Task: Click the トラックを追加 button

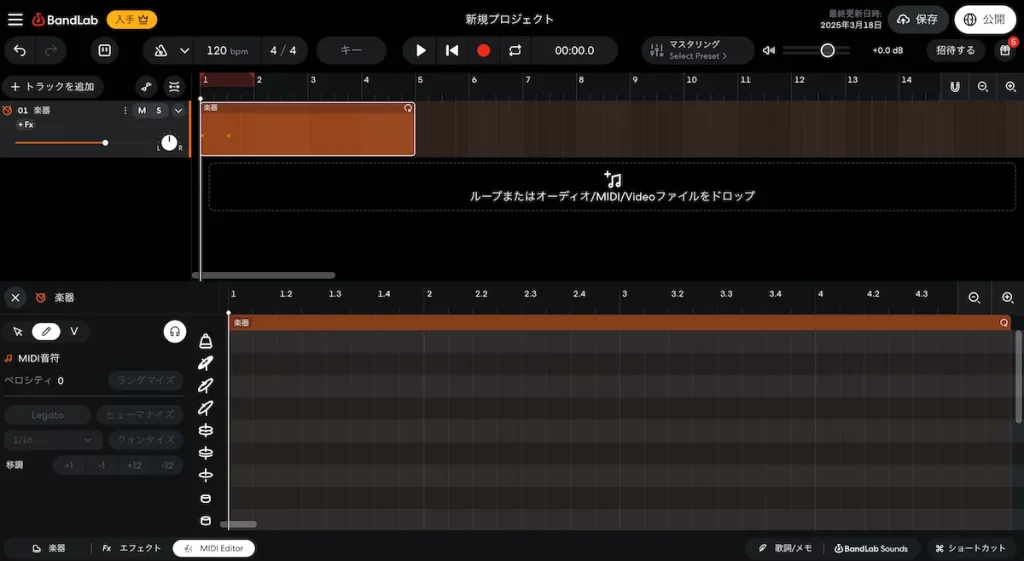Action: (x=52, y=87)
